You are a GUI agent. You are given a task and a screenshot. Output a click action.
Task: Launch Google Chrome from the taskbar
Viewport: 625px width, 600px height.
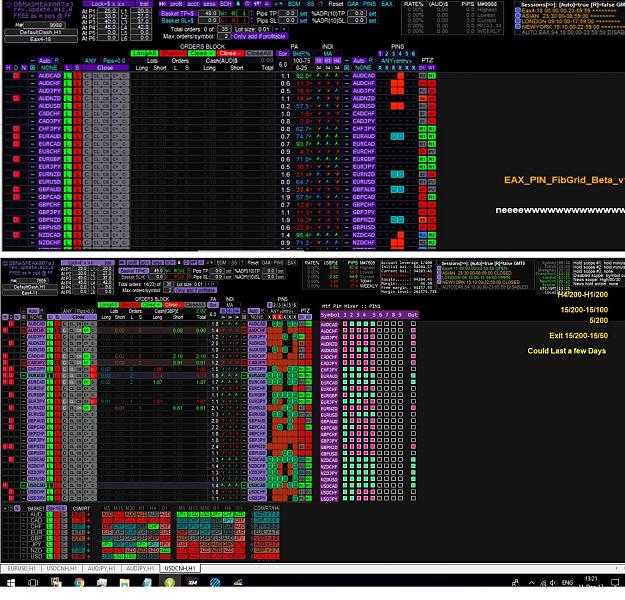pos(79,583)
